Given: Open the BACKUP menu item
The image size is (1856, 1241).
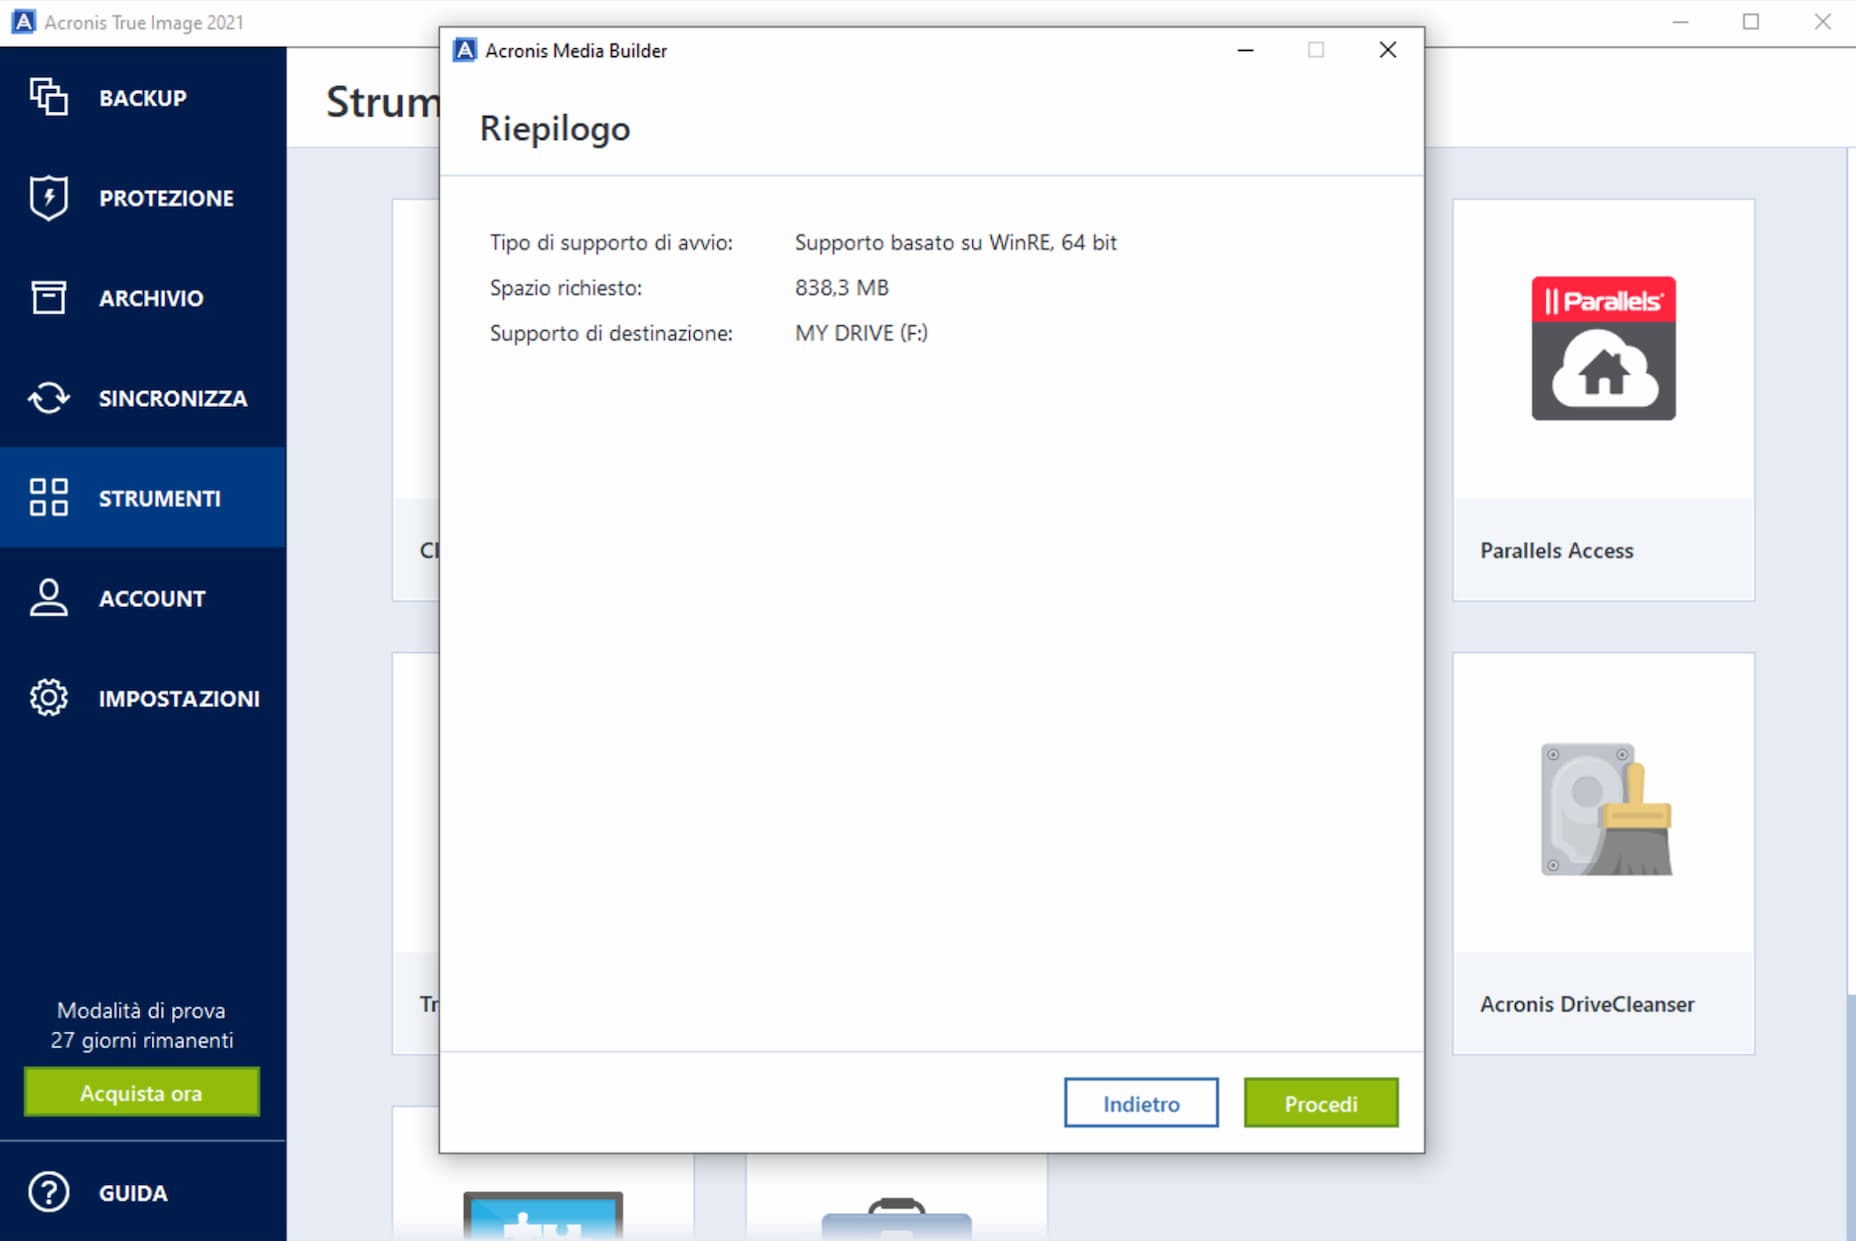Looking at the screenshot, I should (143, 97).
